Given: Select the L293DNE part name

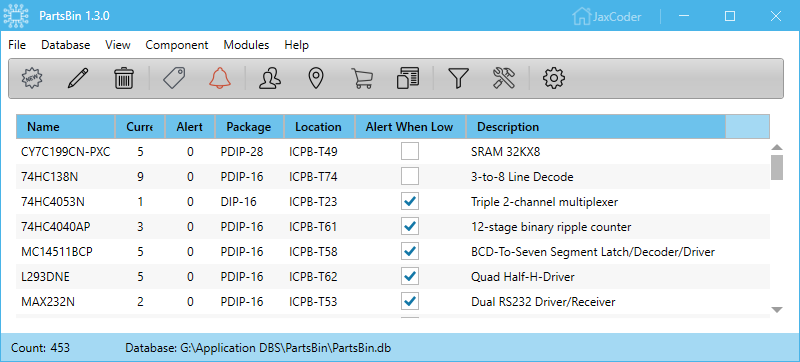Looking at the screenshot, I should [45, 276].
